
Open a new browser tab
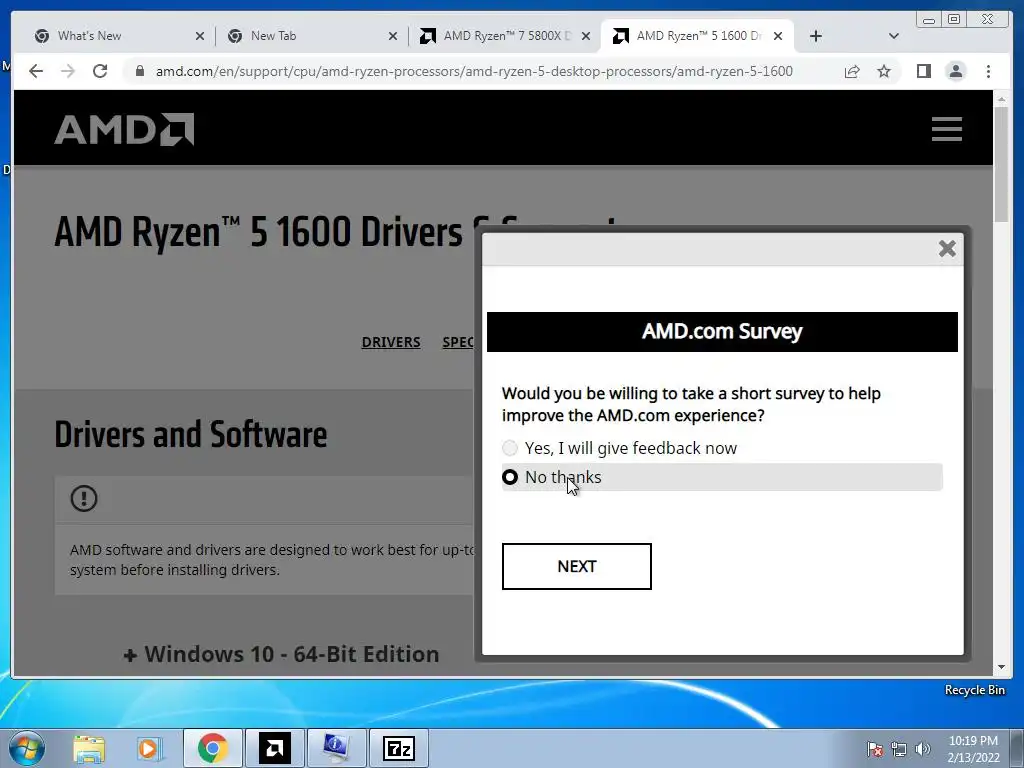click(816, 36)
